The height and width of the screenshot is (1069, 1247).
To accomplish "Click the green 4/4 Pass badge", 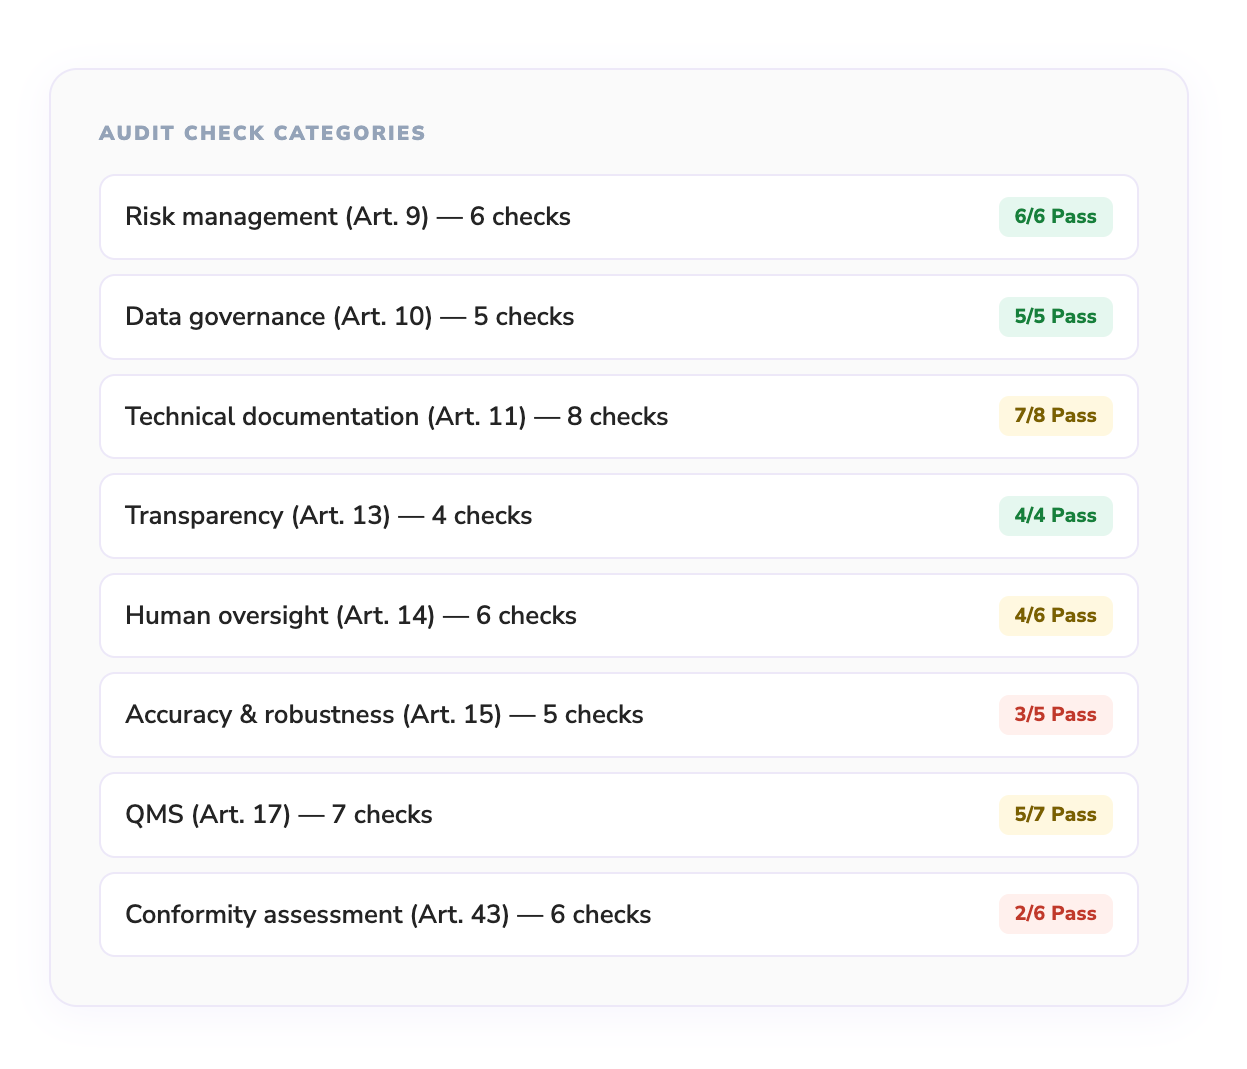I will [x=1055, y=516].
